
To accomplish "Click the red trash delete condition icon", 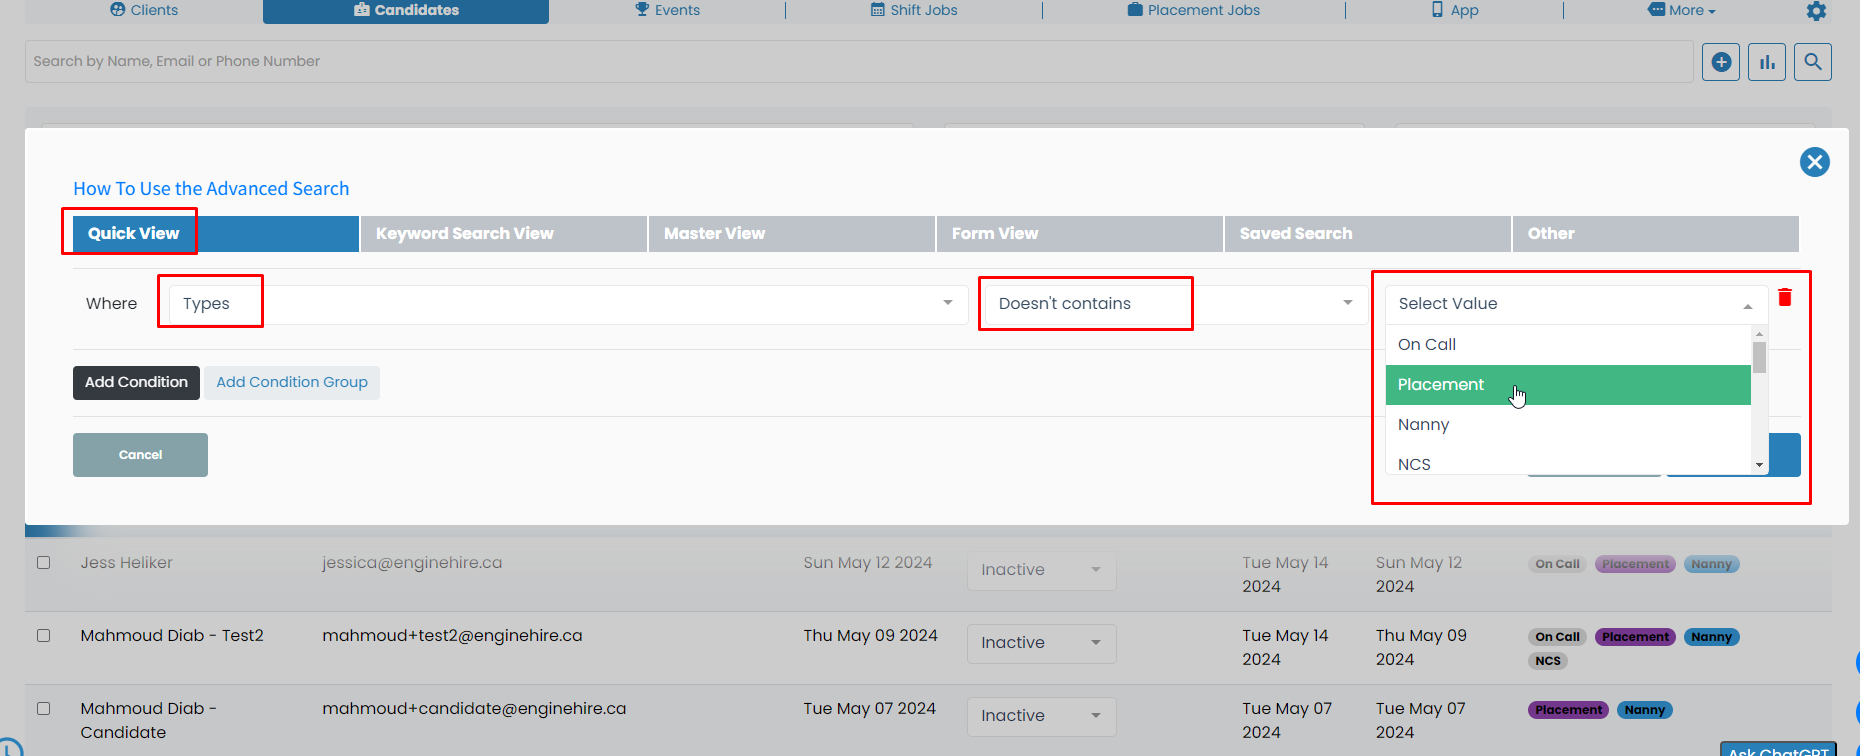I will 1785,297.
